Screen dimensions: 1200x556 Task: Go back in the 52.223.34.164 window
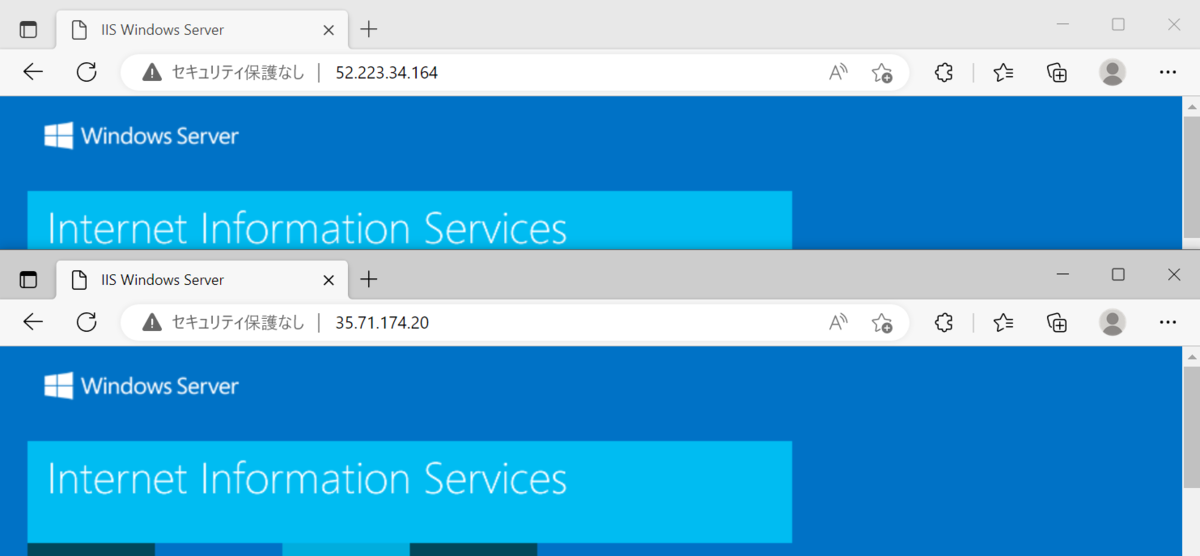(x=33, y=72)
